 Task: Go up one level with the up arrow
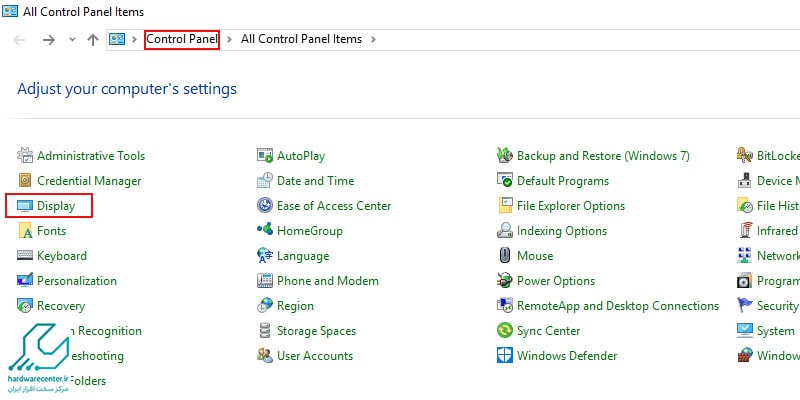(x=92, y=40)
